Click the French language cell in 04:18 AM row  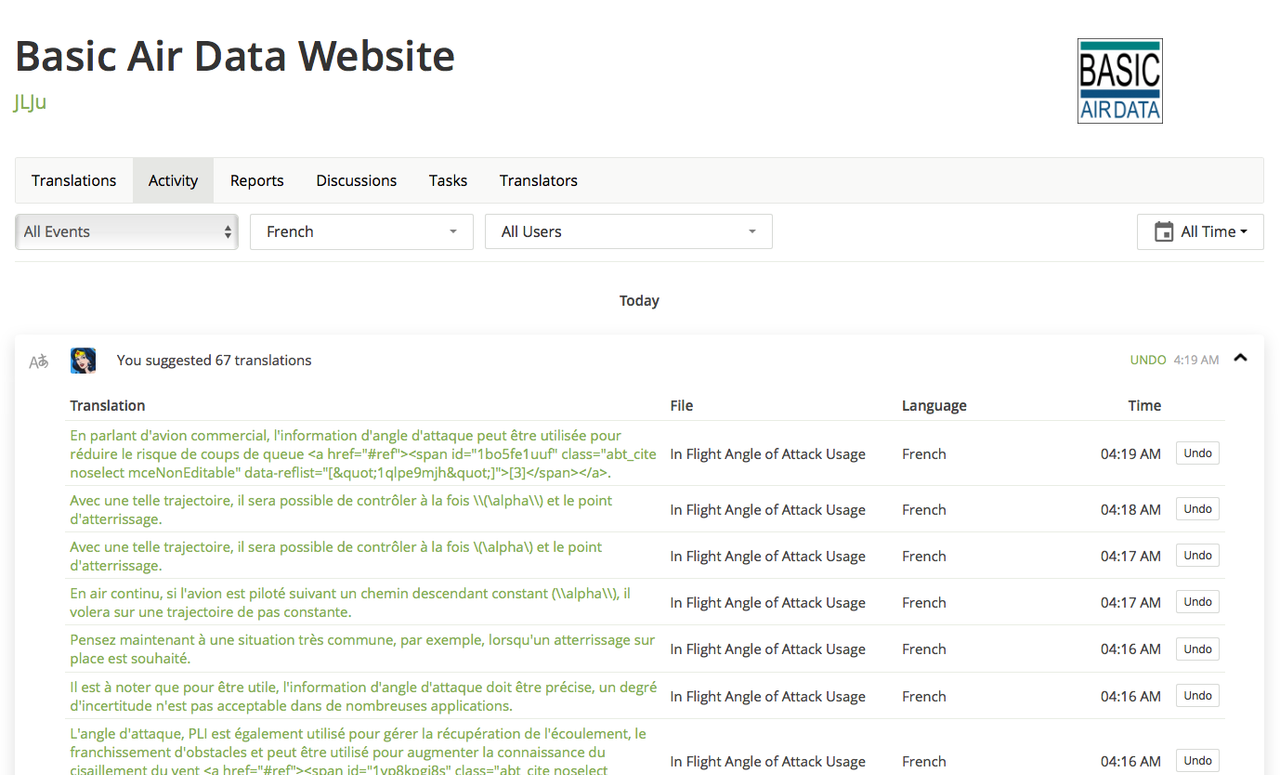tap(924, 510)
